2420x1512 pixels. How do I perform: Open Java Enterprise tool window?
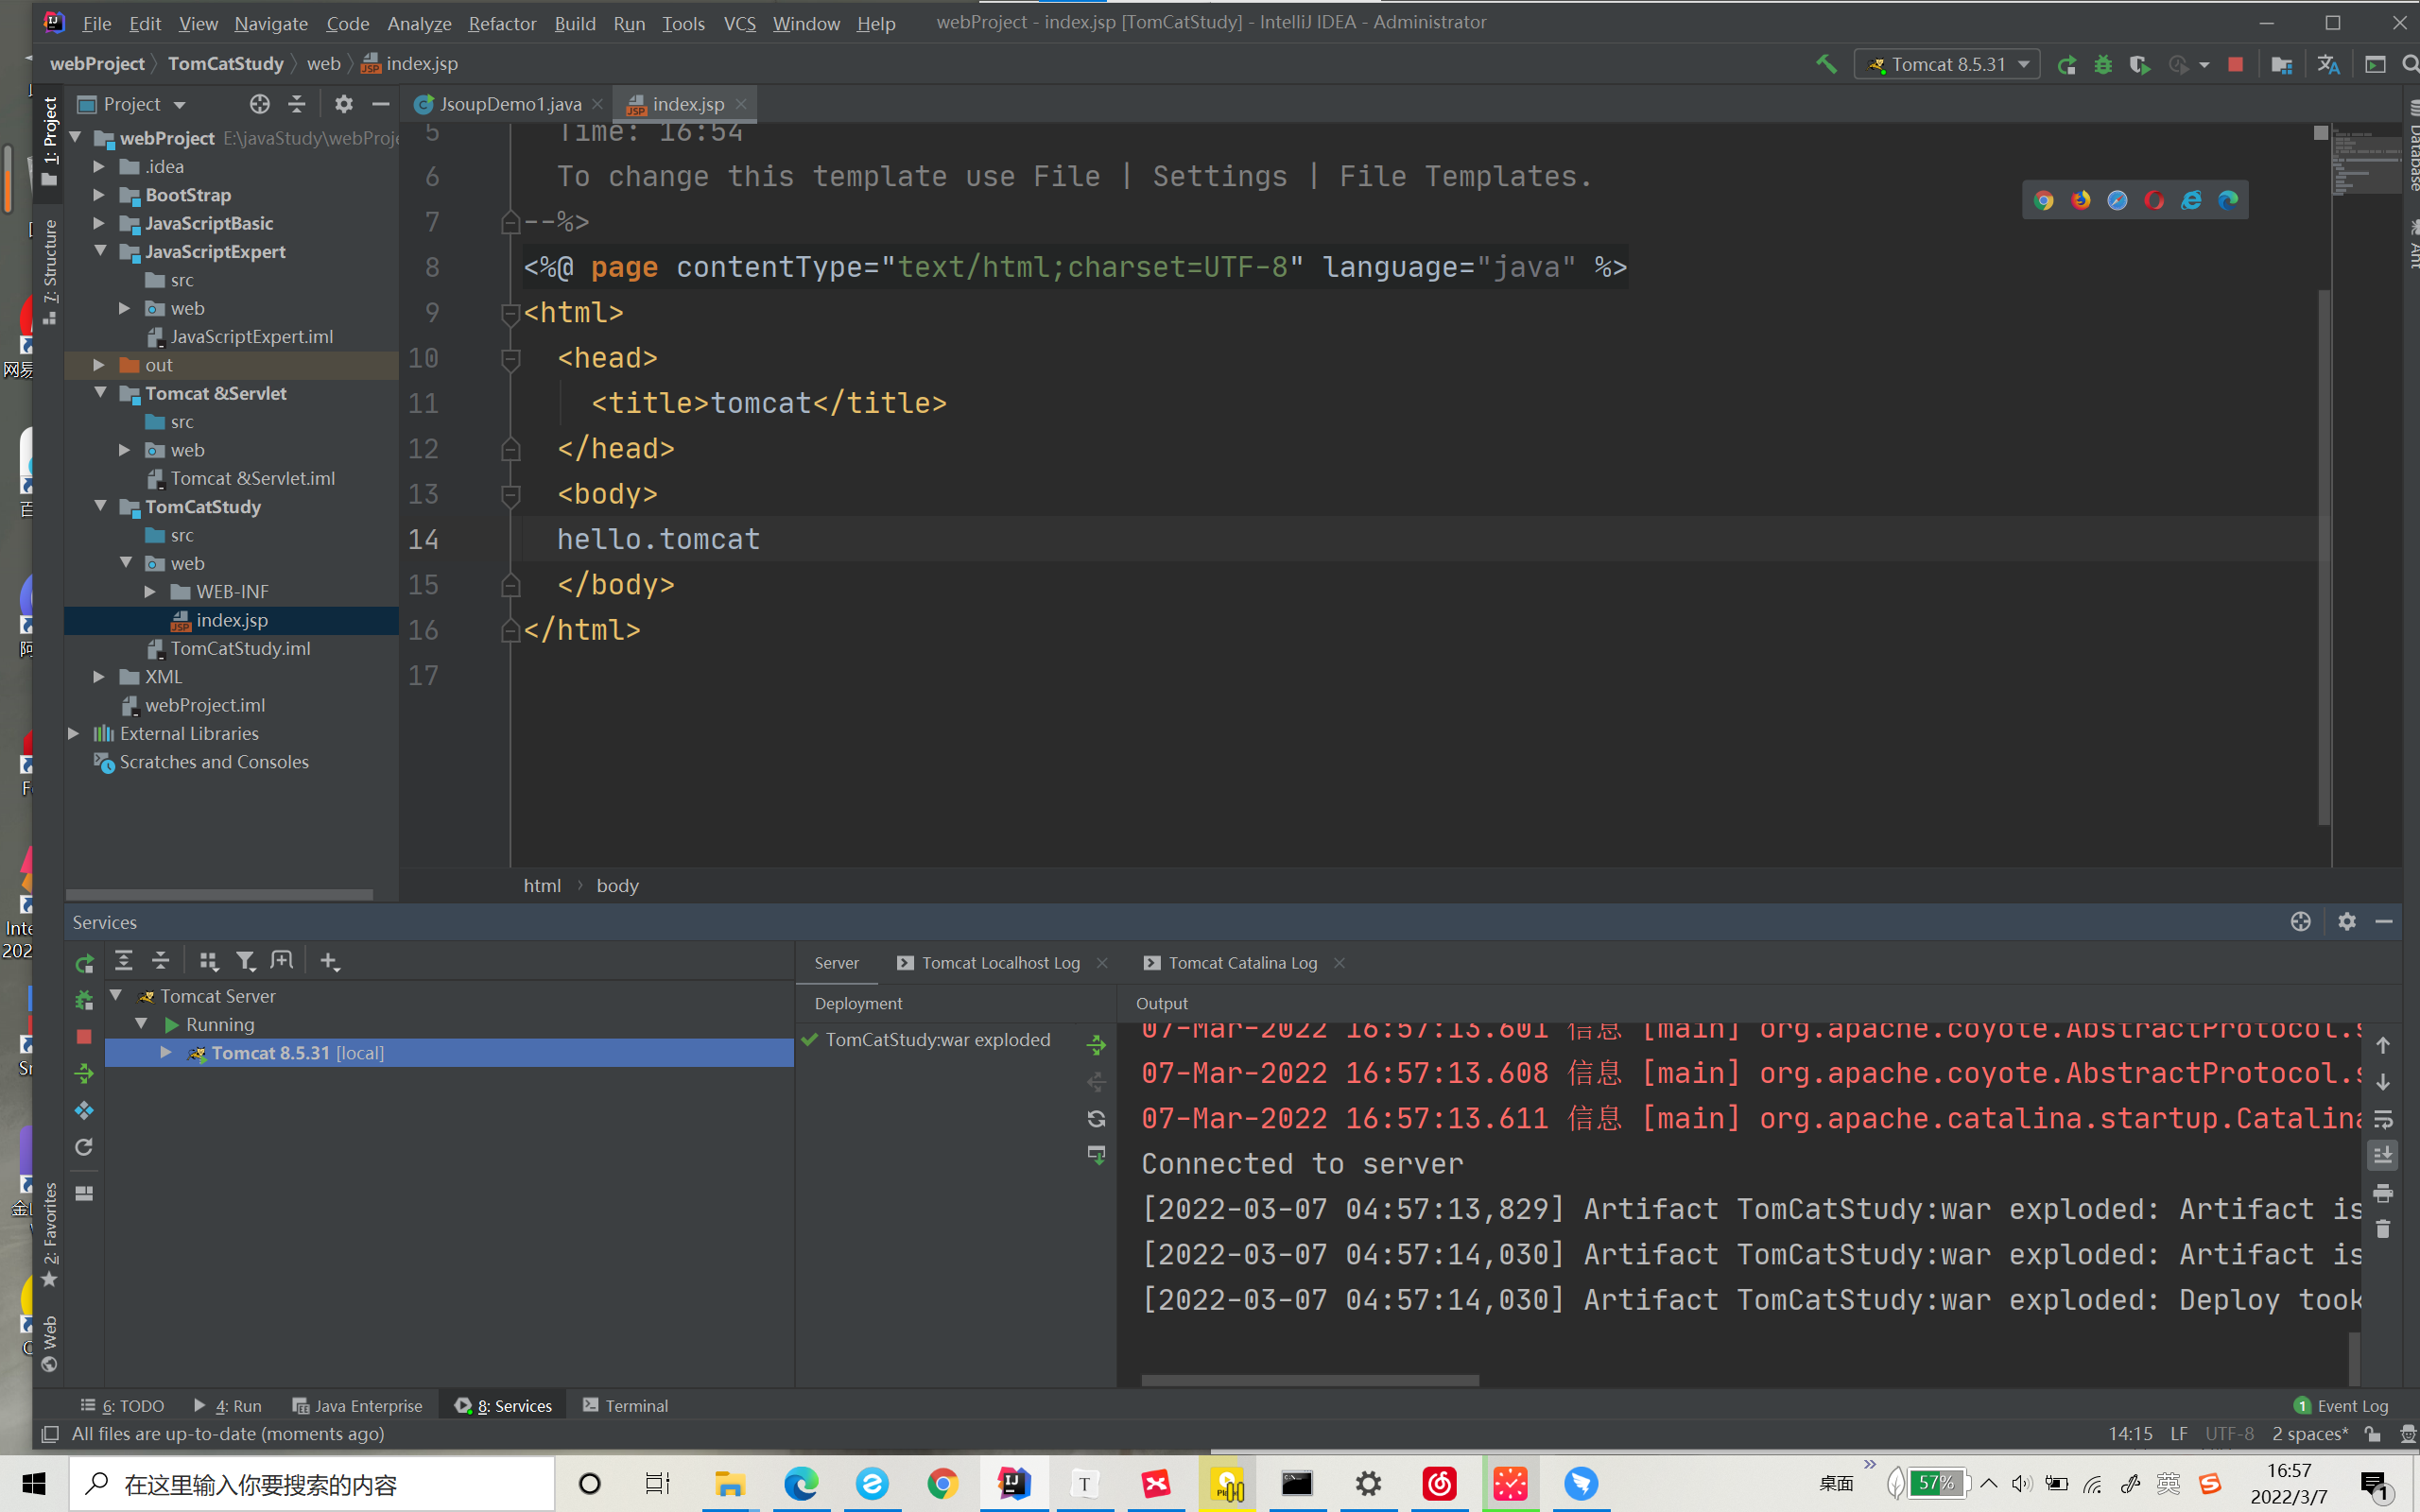[x=357, y=1405]
